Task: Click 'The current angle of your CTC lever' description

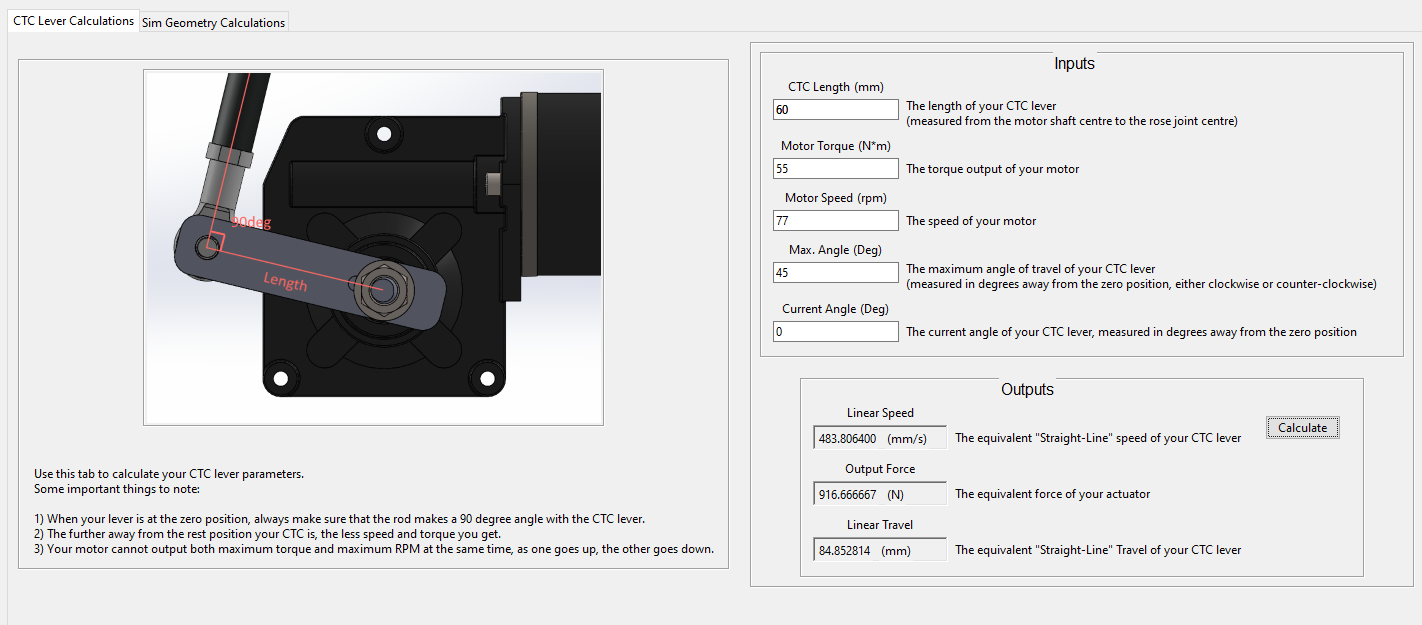Action: click(1131, 332)
